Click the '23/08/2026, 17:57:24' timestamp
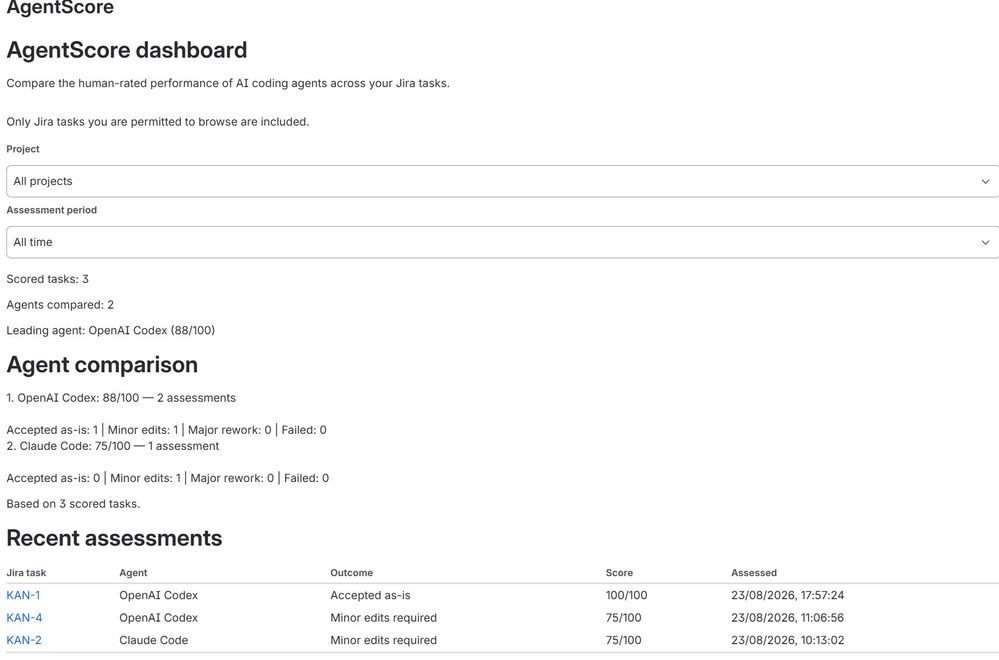The image size is (999, 660). 787,595
